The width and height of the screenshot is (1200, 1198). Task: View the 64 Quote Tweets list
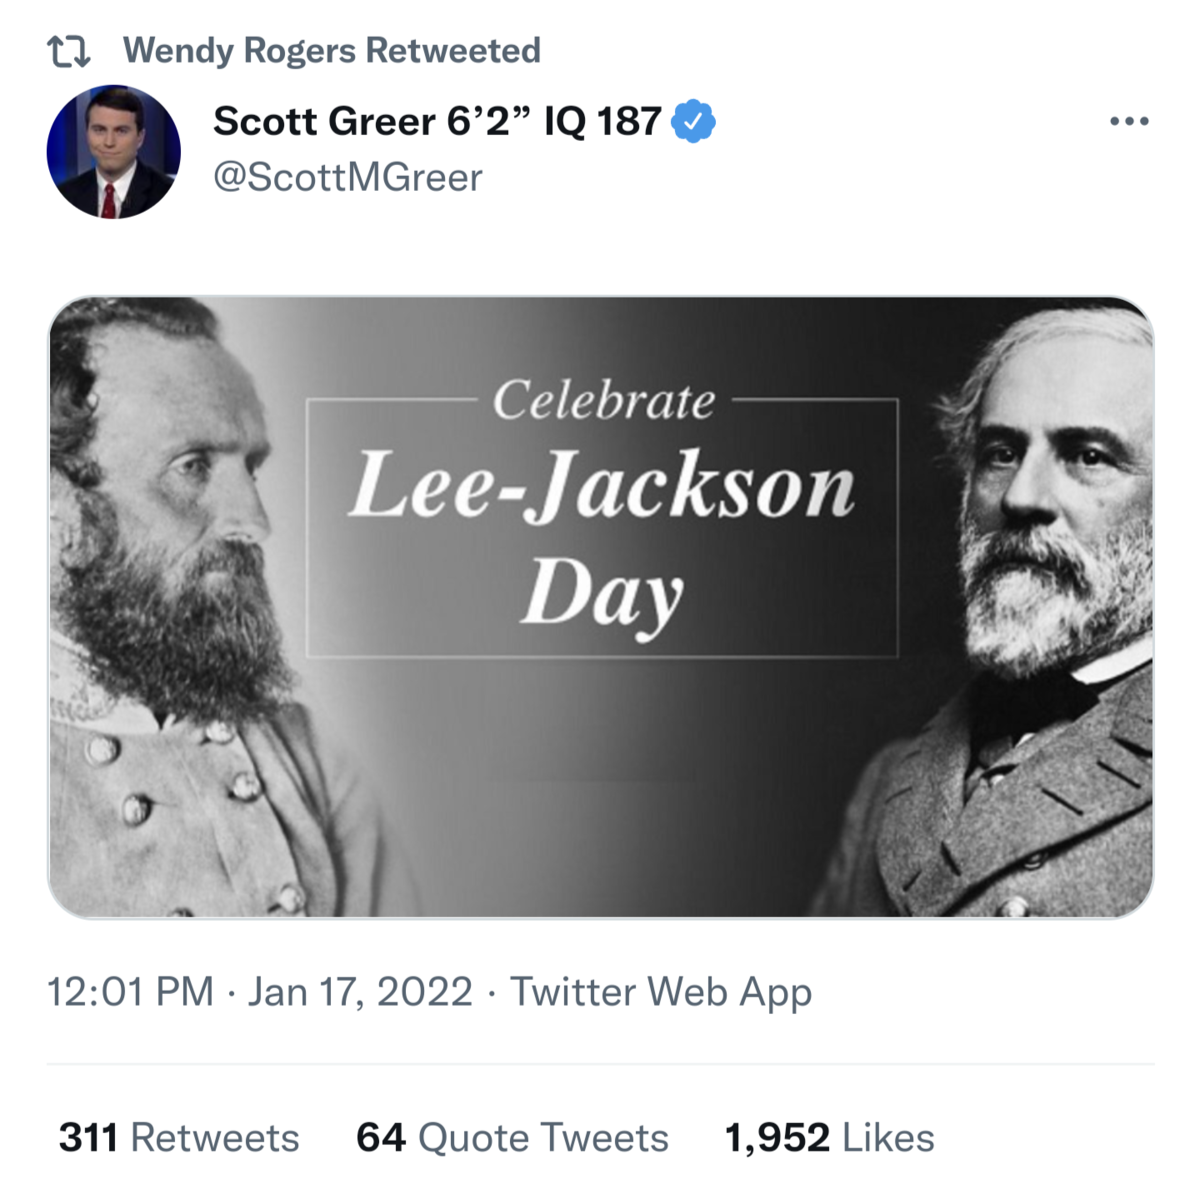click(512, 1138)
